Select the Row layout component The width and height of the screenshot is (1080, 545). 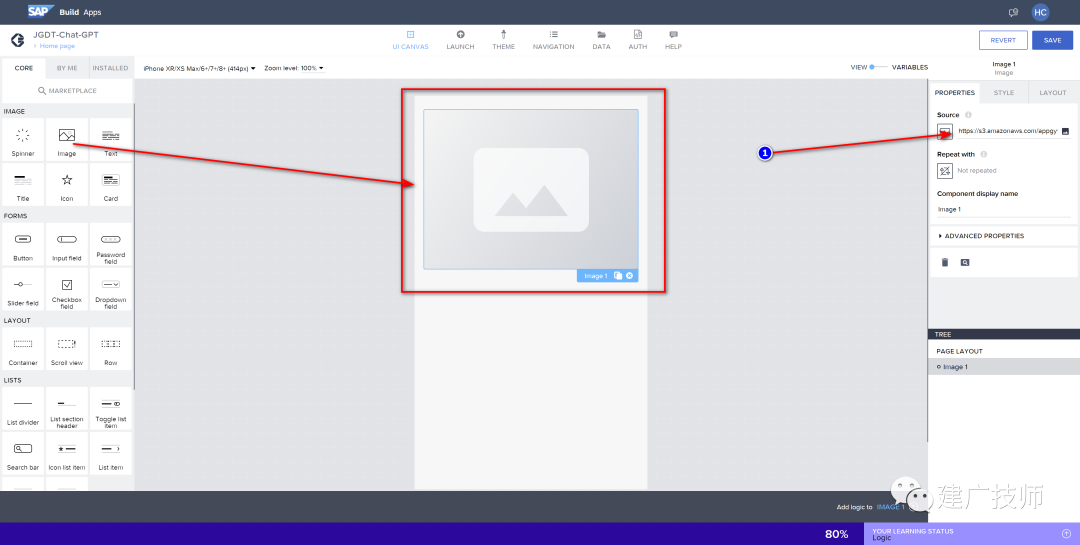click(x=110, y=349)
